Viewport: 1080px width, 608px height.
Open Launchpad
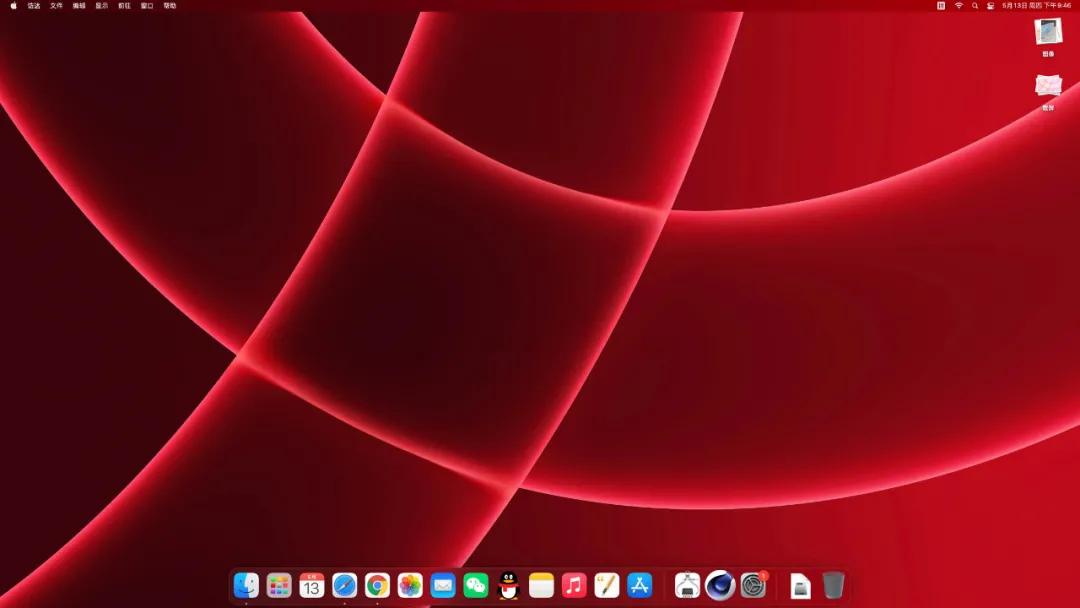tap(277, 586)
